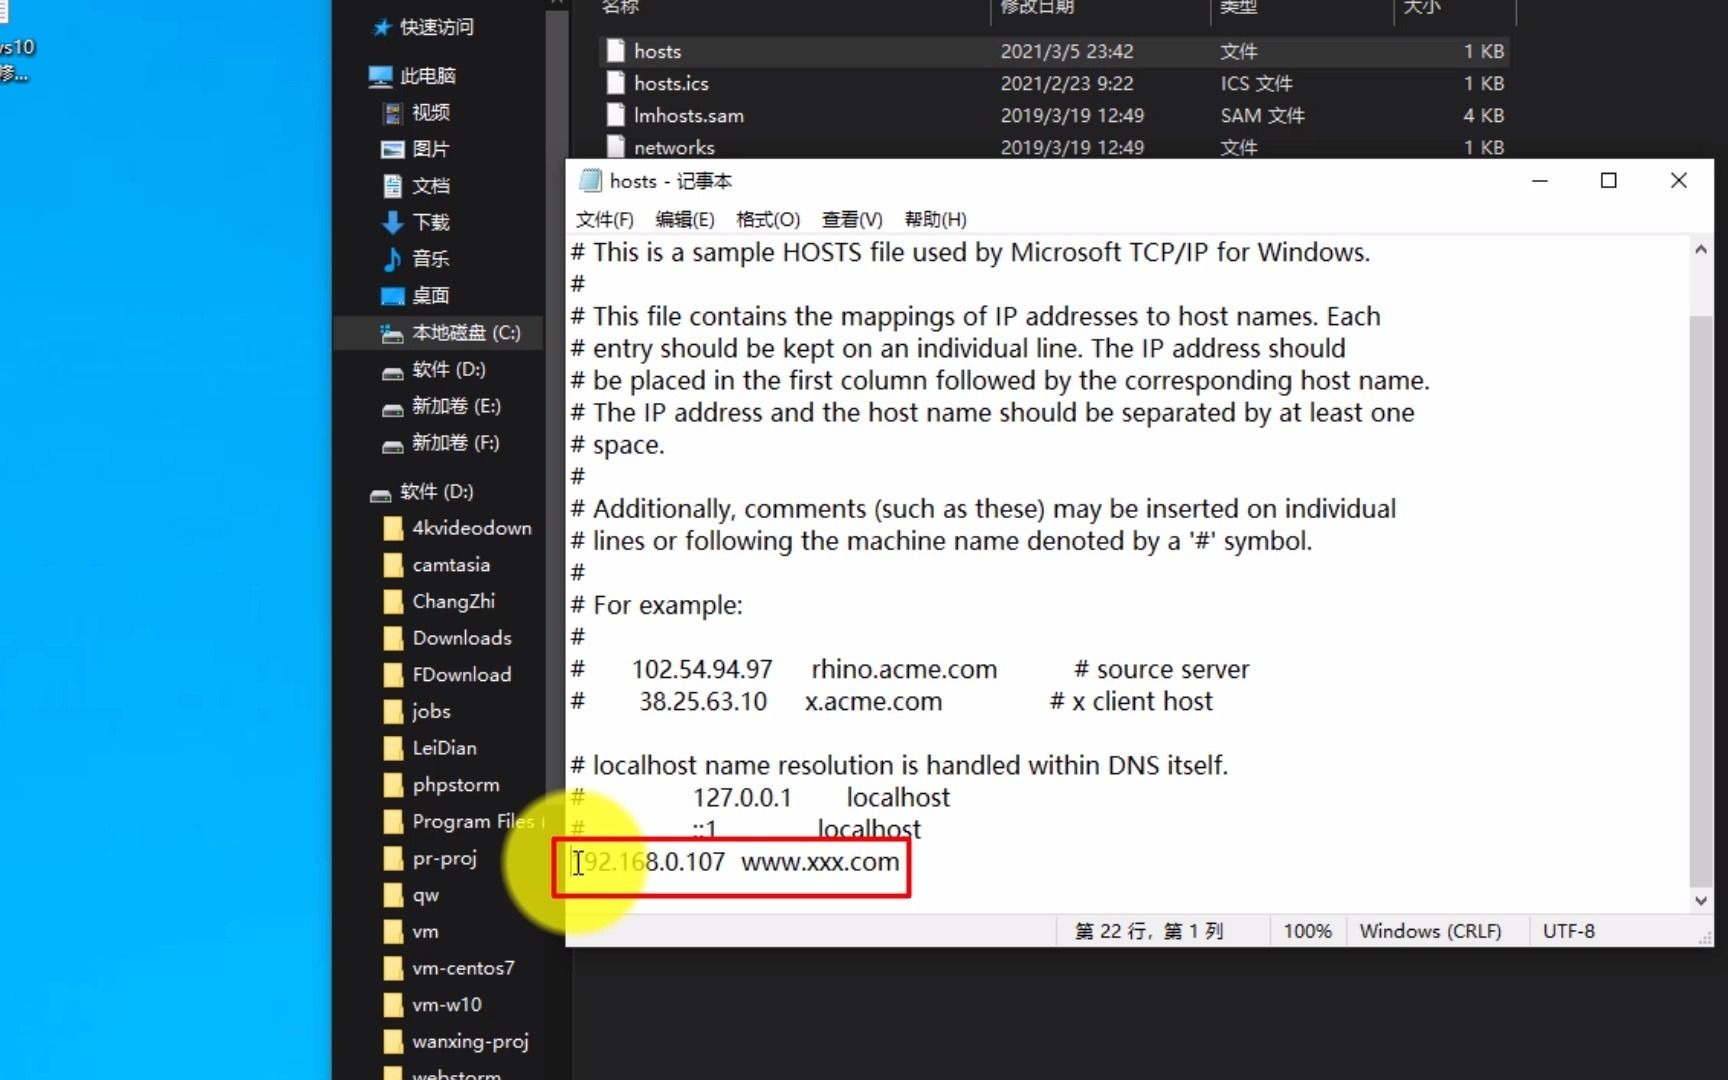Open the Videos (视频) sidebar icon
1728x1080 pixels.
point(393,112)
